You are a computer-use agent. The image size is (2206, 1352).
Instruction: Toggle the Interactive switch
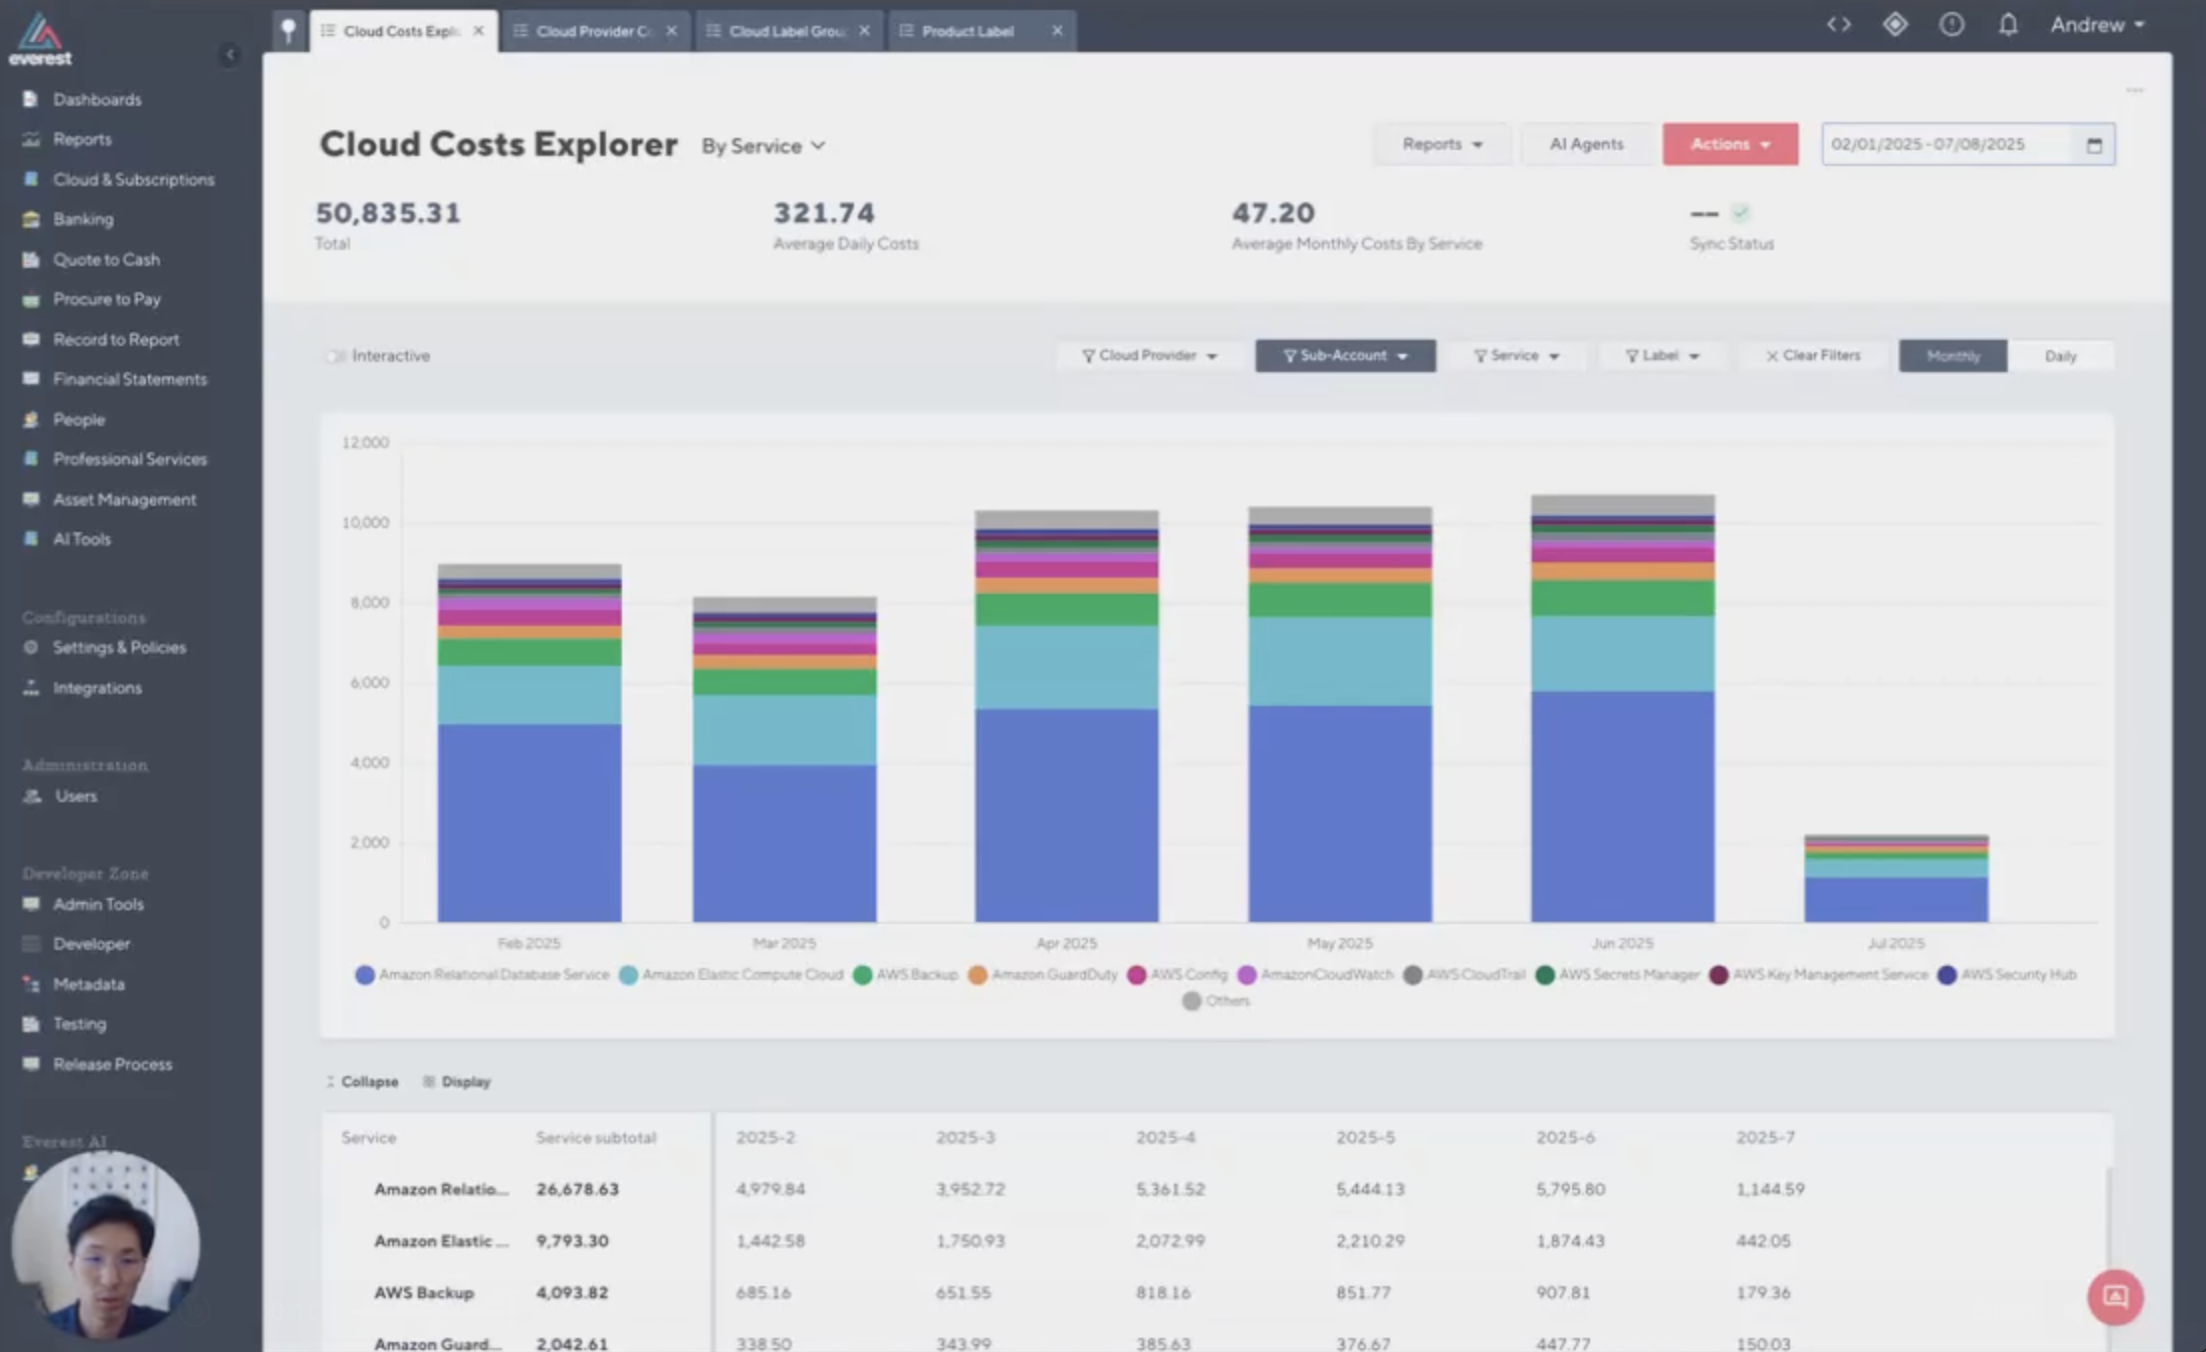(335, 356)
